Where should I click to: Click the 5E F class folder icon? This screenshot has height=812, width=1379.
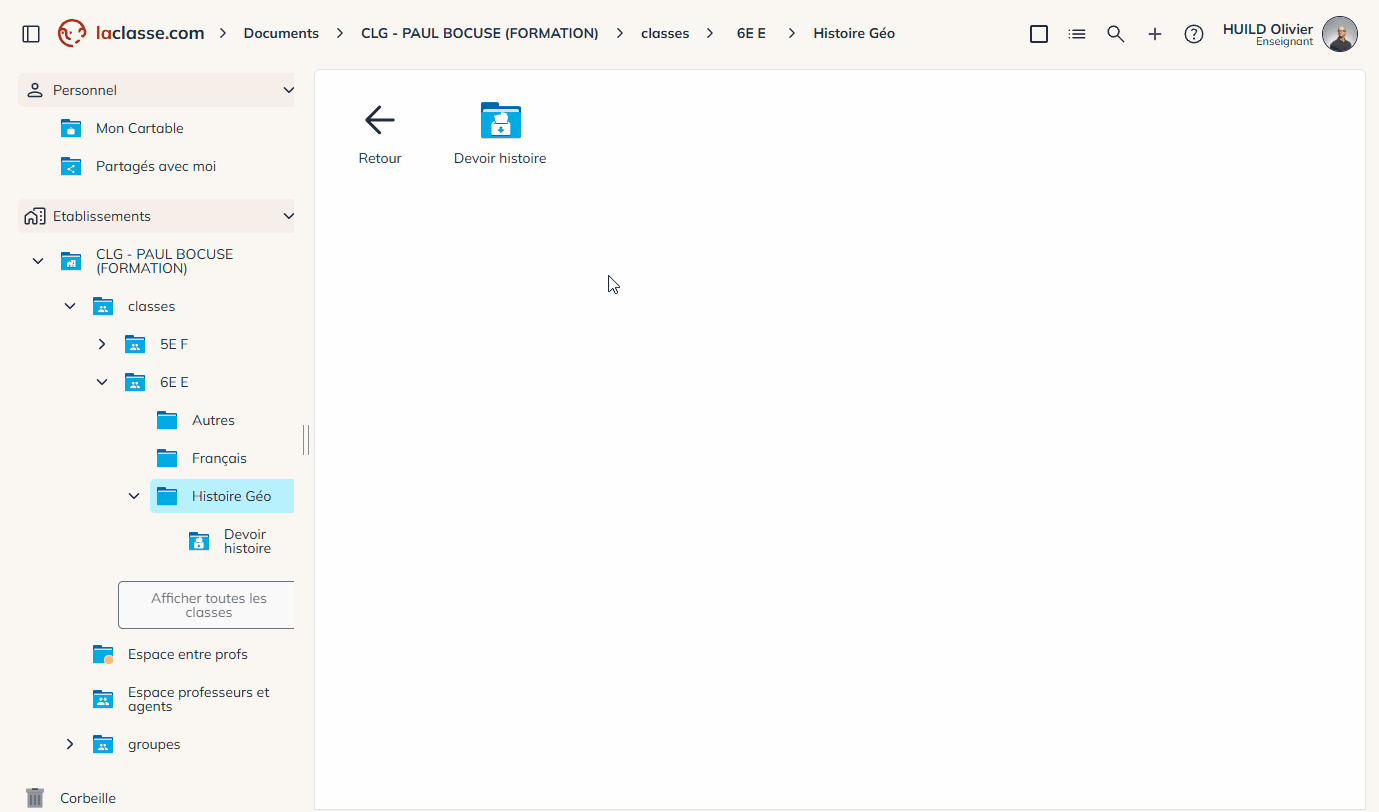tap(135, 344)
